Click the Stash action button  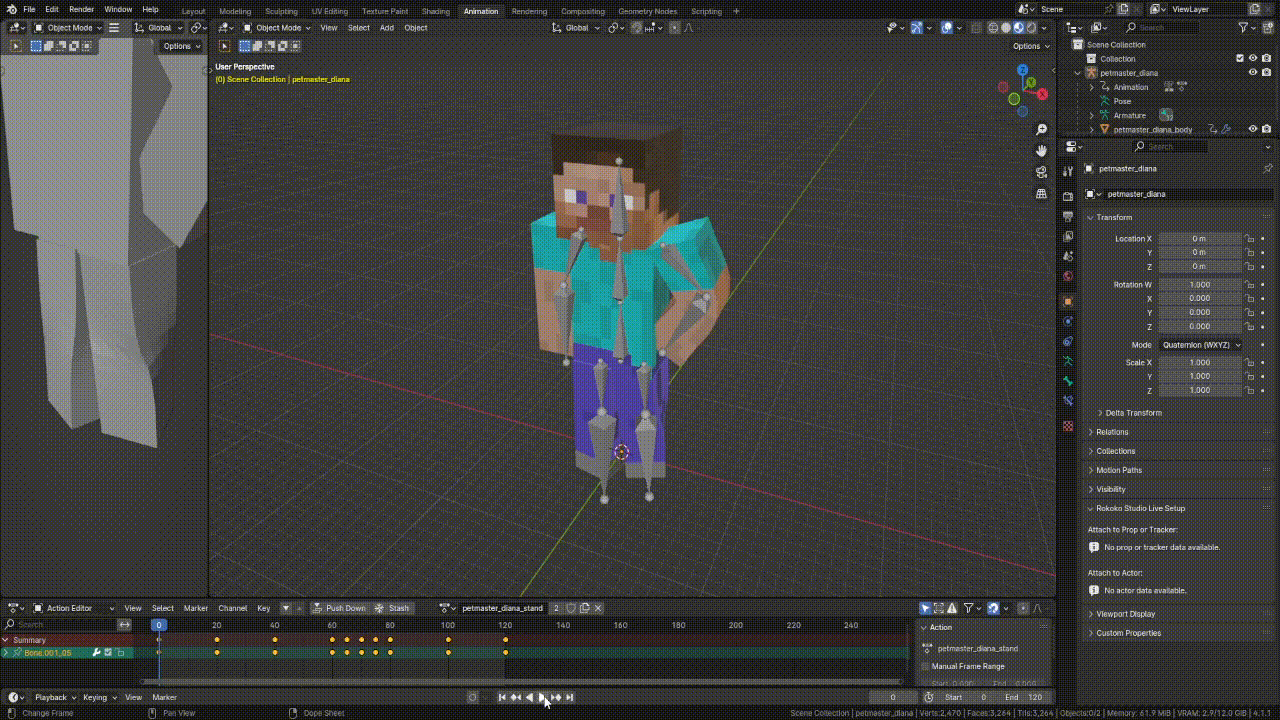[392, 608]
